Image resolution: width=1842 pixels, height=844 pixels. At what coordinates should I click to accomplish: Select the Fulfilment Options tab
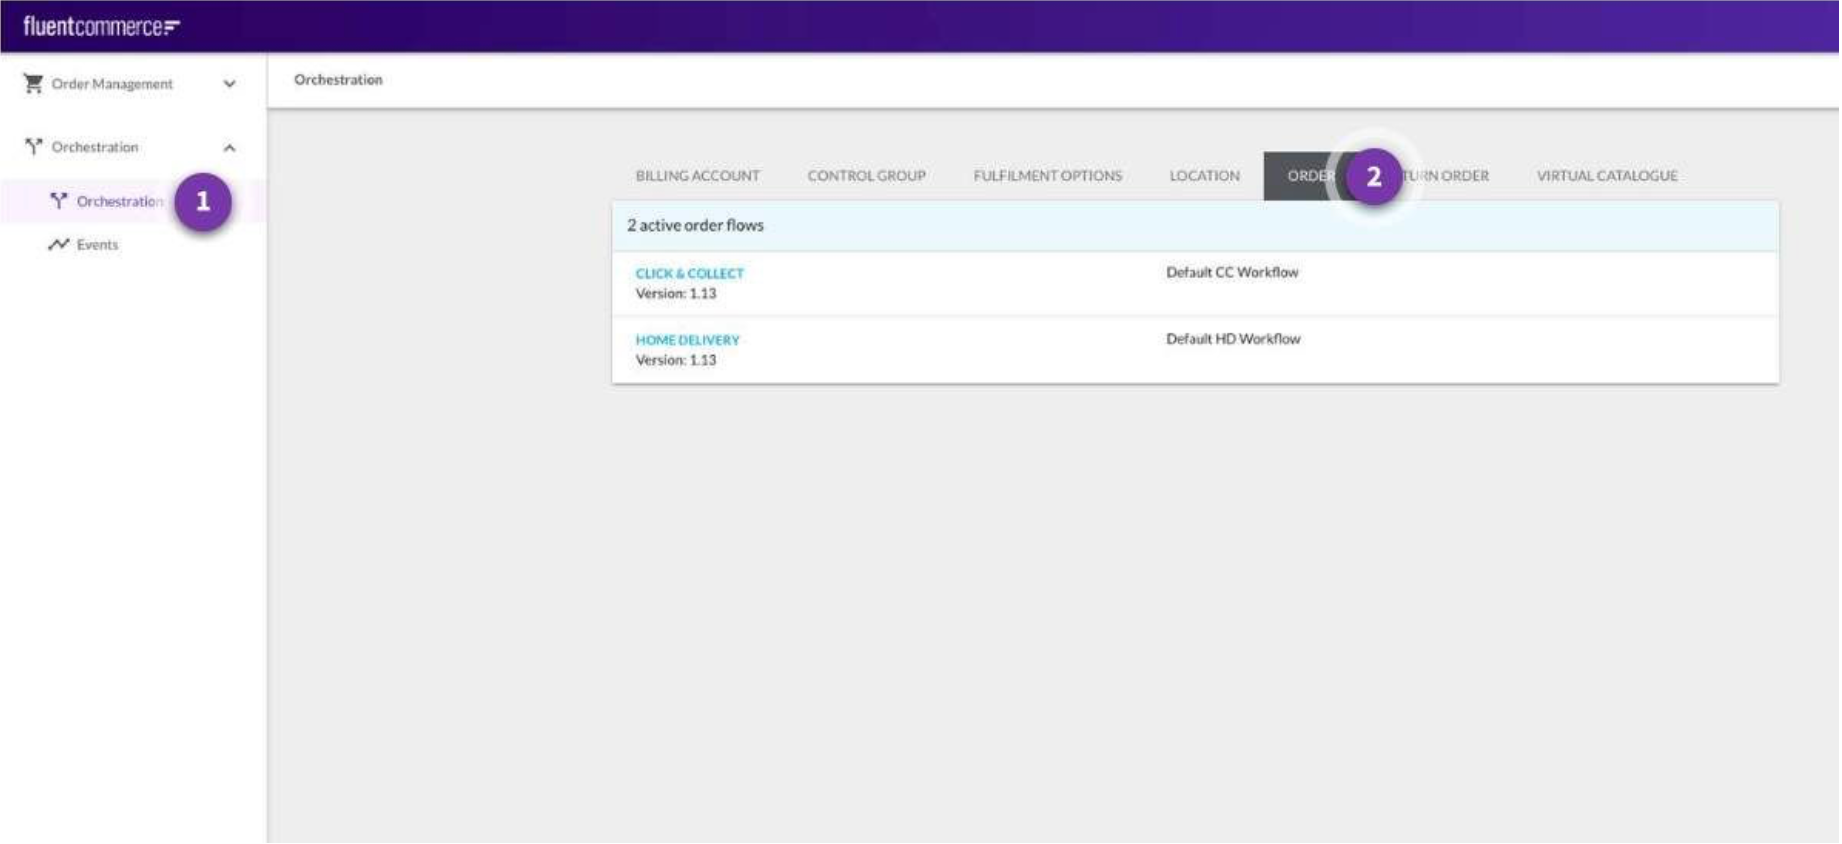pos(1047,176)
